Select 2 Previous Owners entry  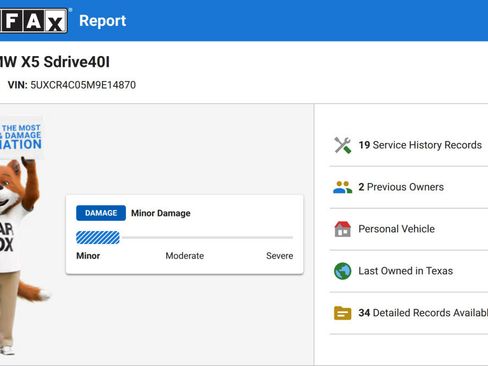pos(409,187)
